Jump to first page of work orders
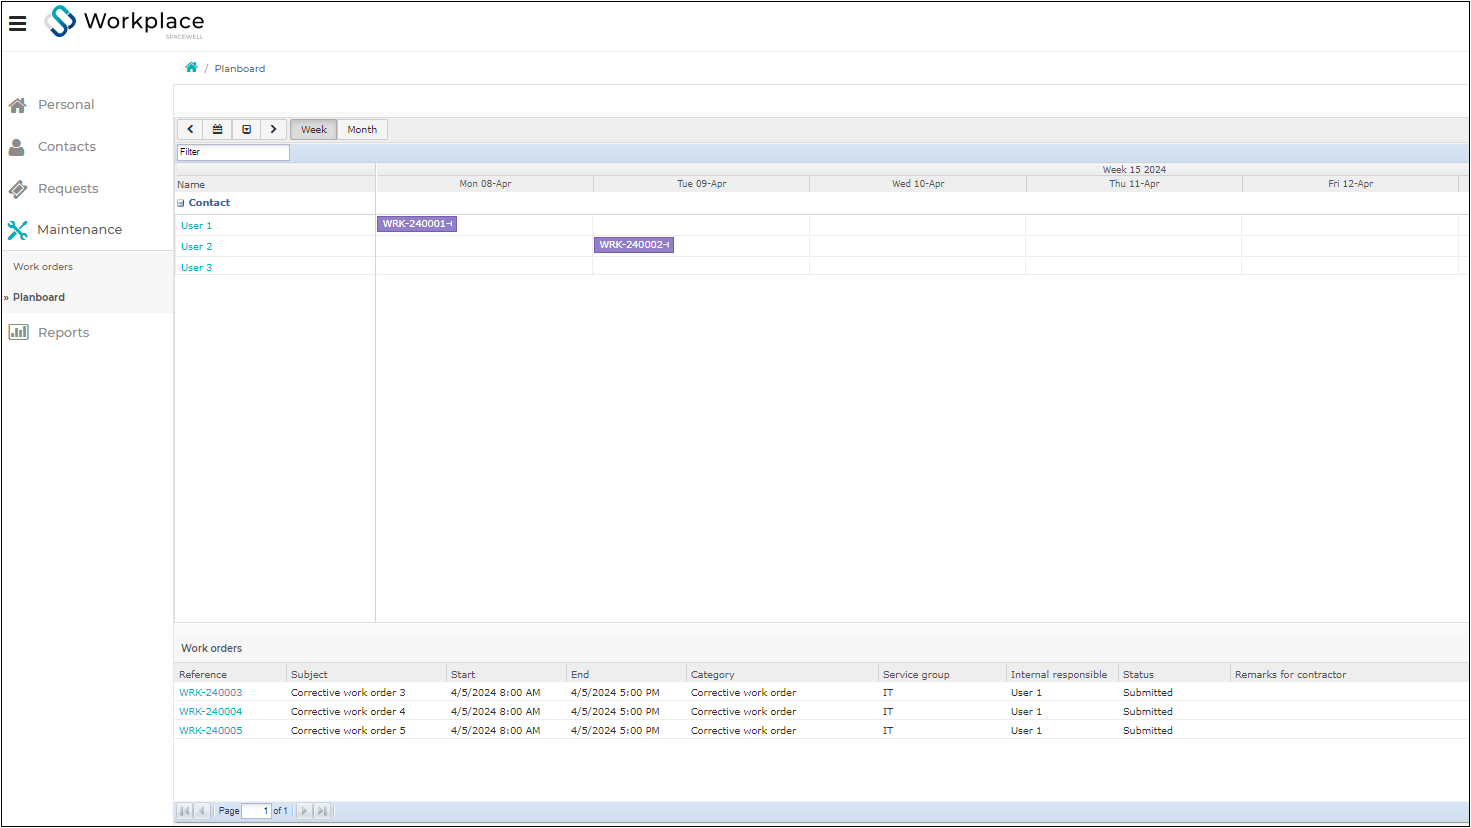1471x828 pixels. [185, 811]
